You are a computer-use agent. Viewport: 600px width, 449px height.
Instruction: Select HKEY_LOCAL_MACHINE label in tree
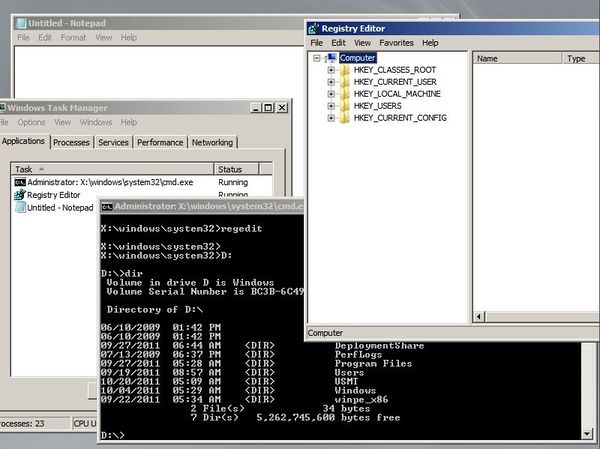click(x=397, y=94)
